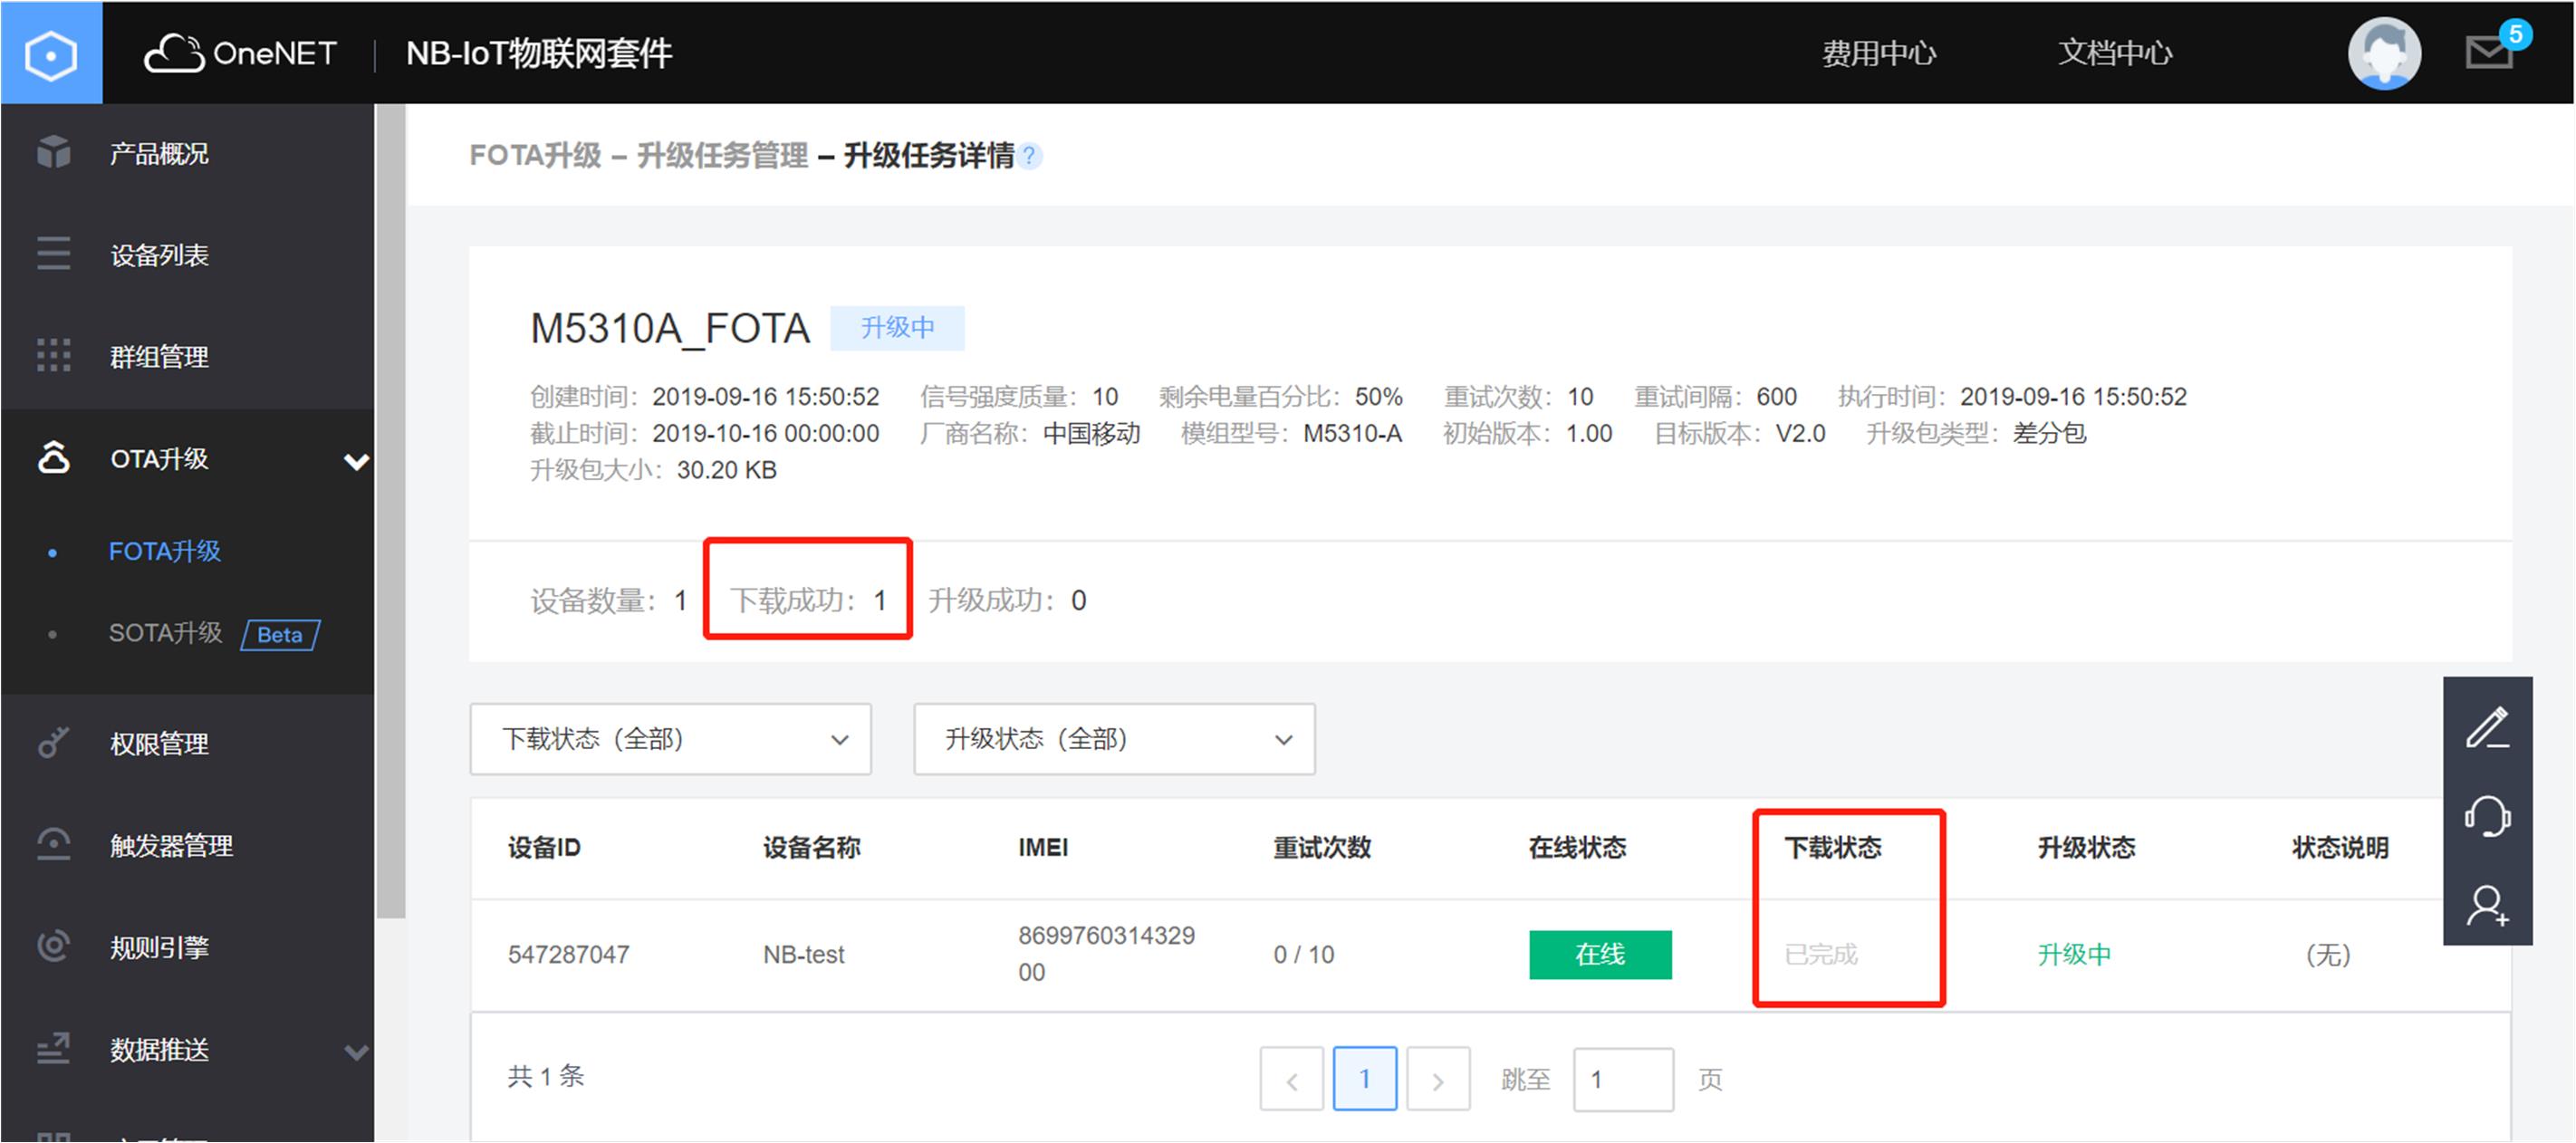This screenshot has width=2576, height=1143.
Task: Go to 群组管理 menu item
Action: 159,357
